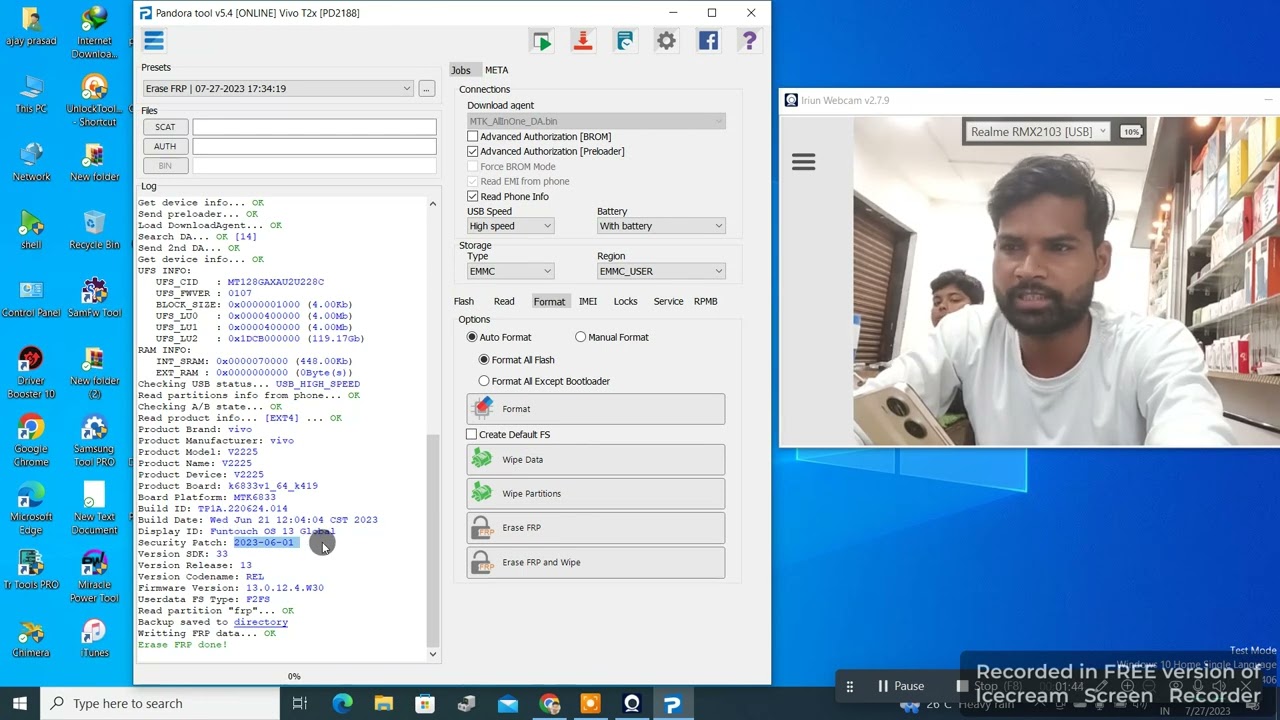The height and width of the screenshot is (720, 1280).
Task: Open Microsoft Edge from taskbar
Action: 342,703
